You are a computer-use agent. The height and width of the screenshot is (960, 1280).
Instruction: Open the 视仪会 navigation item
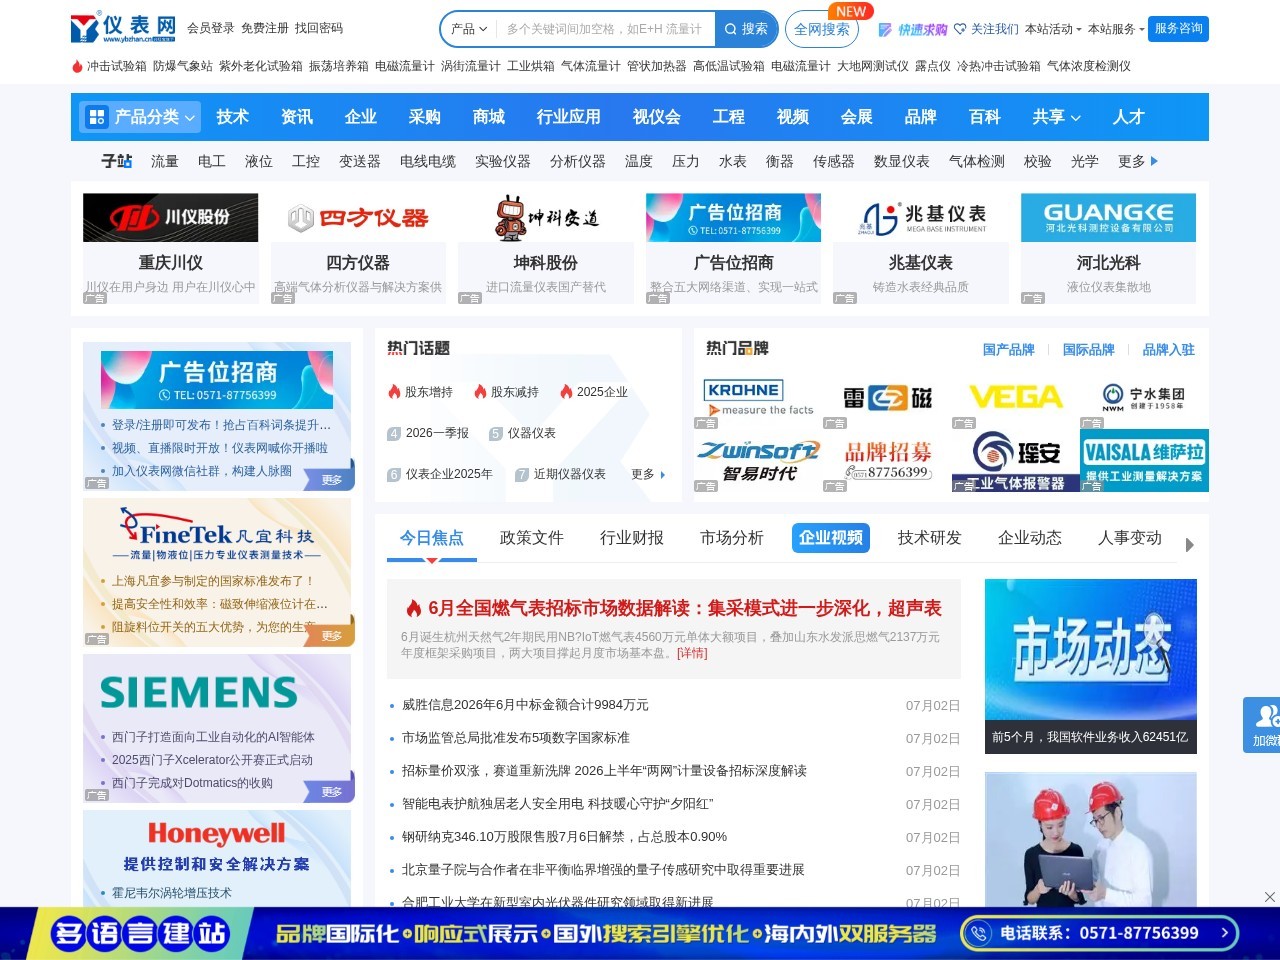click(x=656, y=117)
